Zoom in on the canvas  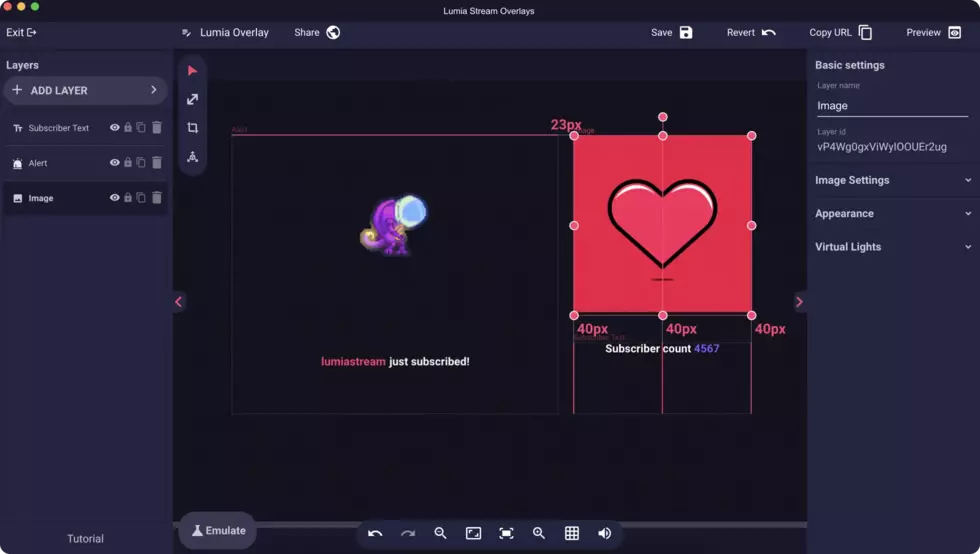539,533
